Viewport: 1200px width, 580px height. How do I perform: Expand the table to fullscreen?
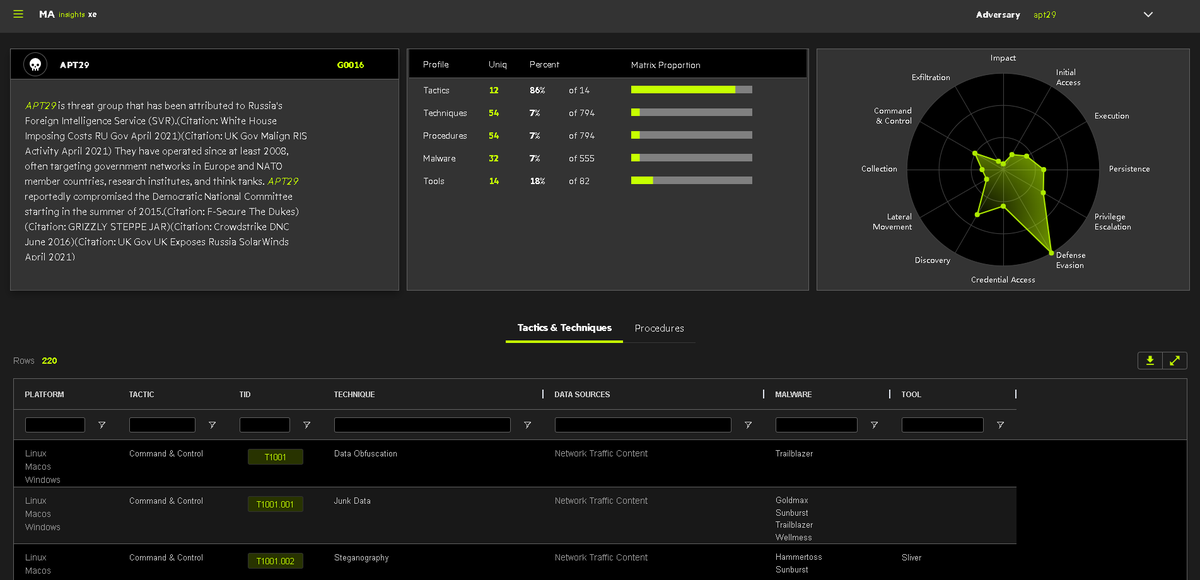pos(1175,361)
